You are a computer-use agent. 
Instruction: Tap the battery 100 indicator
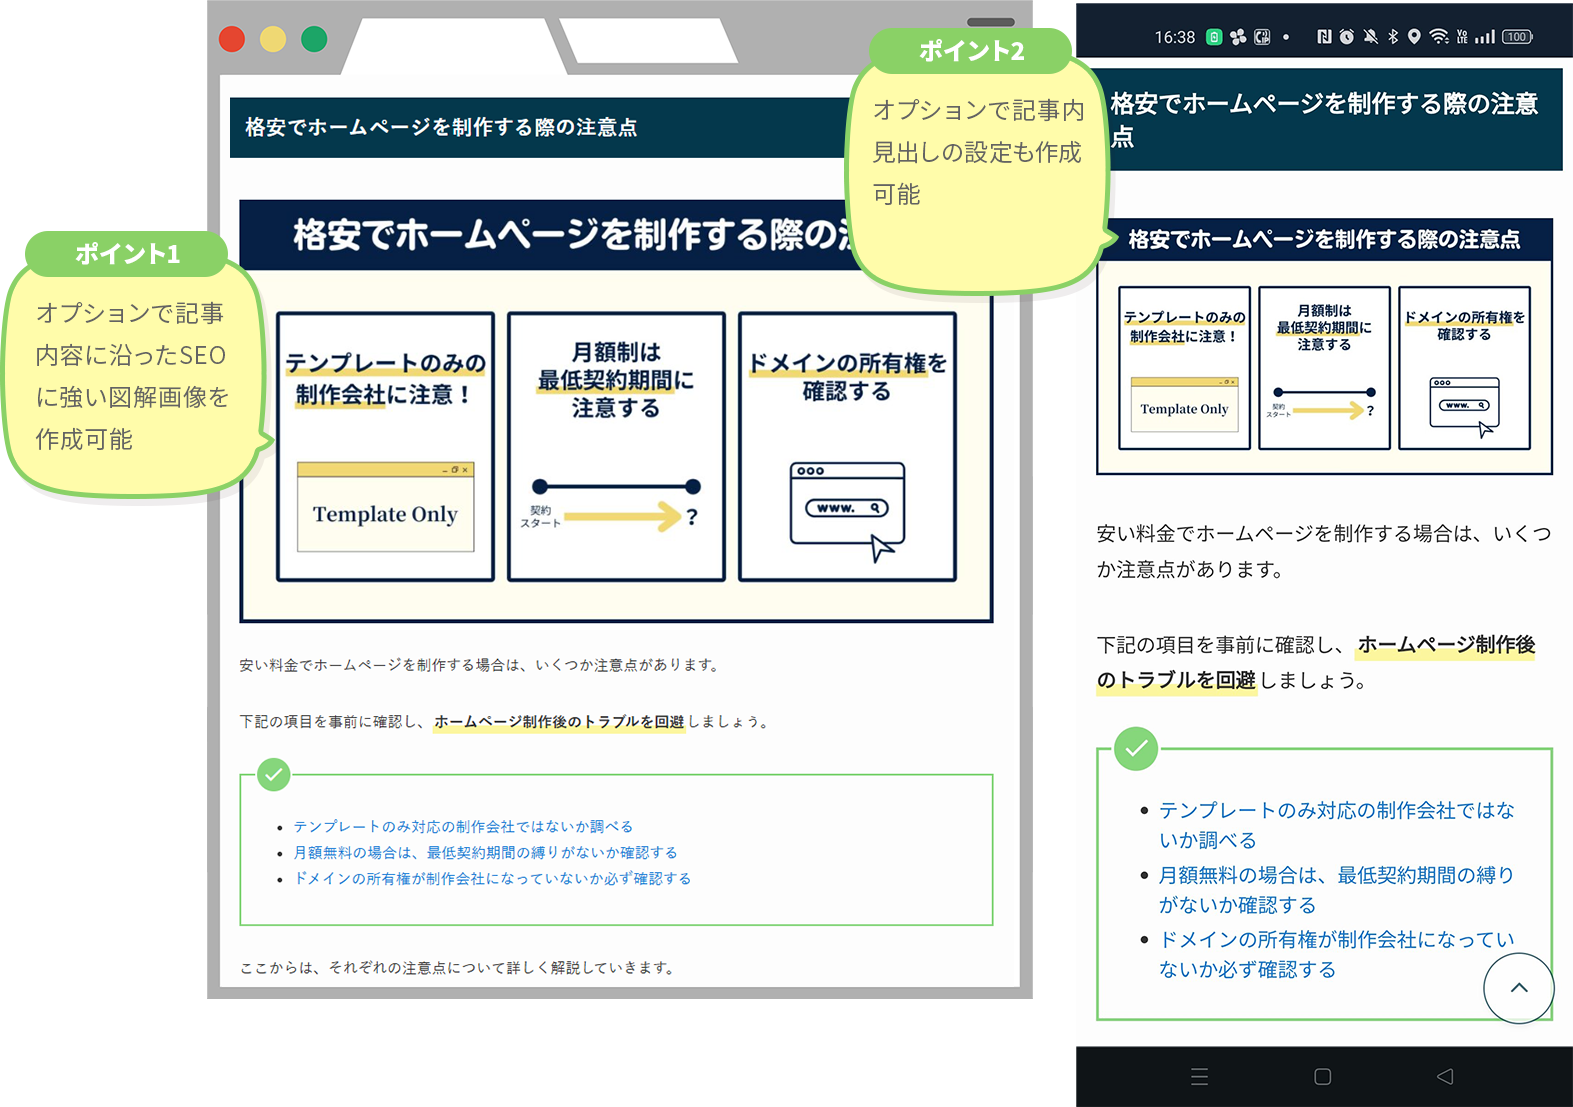pyautogui.click(x=1517, y=37)
